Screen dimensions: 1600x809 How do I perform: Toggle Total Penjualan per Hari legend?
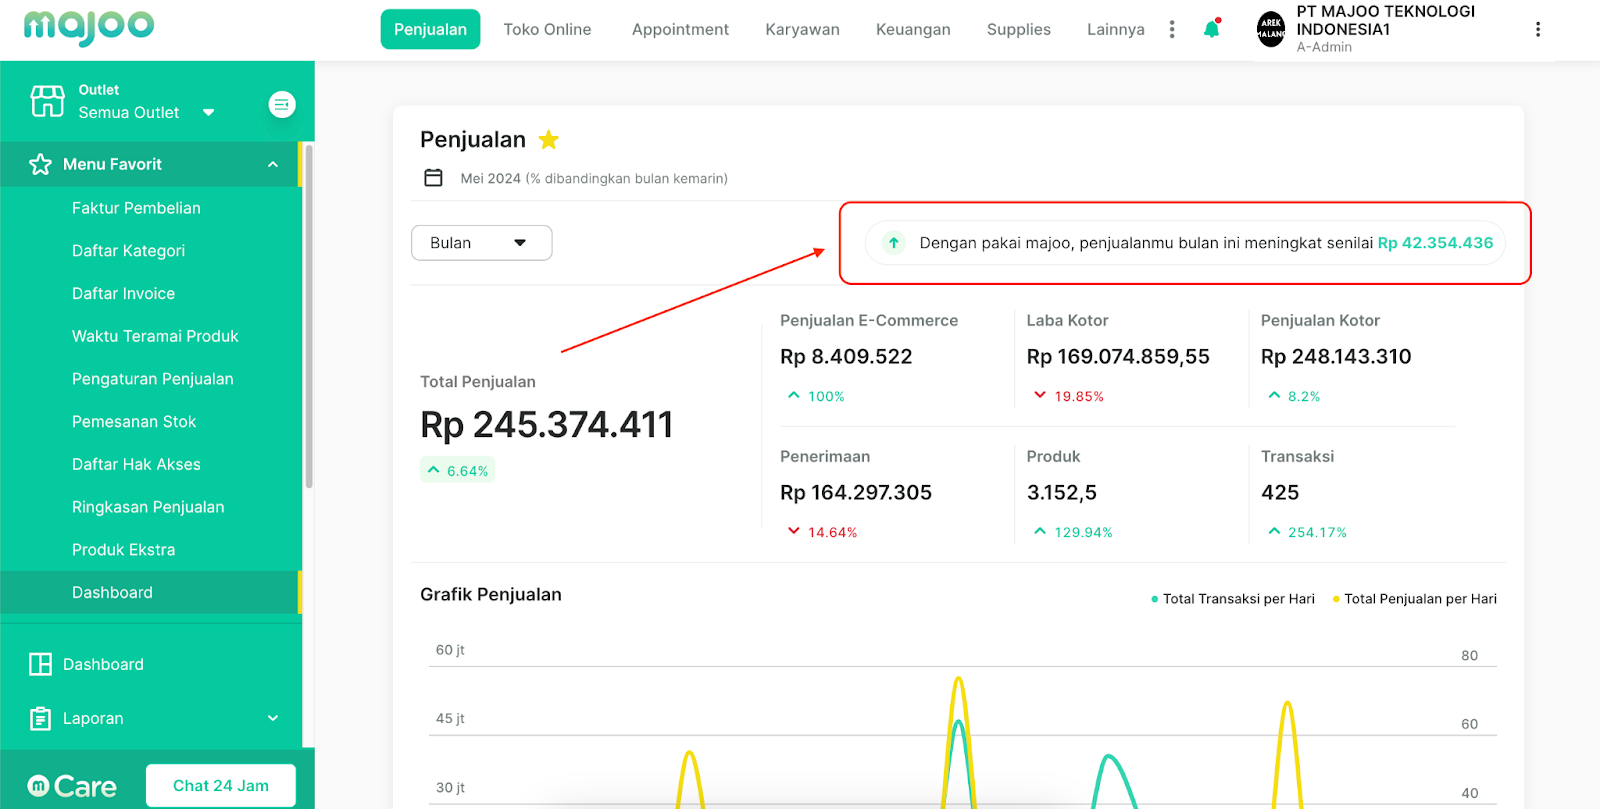point(1415,599)
